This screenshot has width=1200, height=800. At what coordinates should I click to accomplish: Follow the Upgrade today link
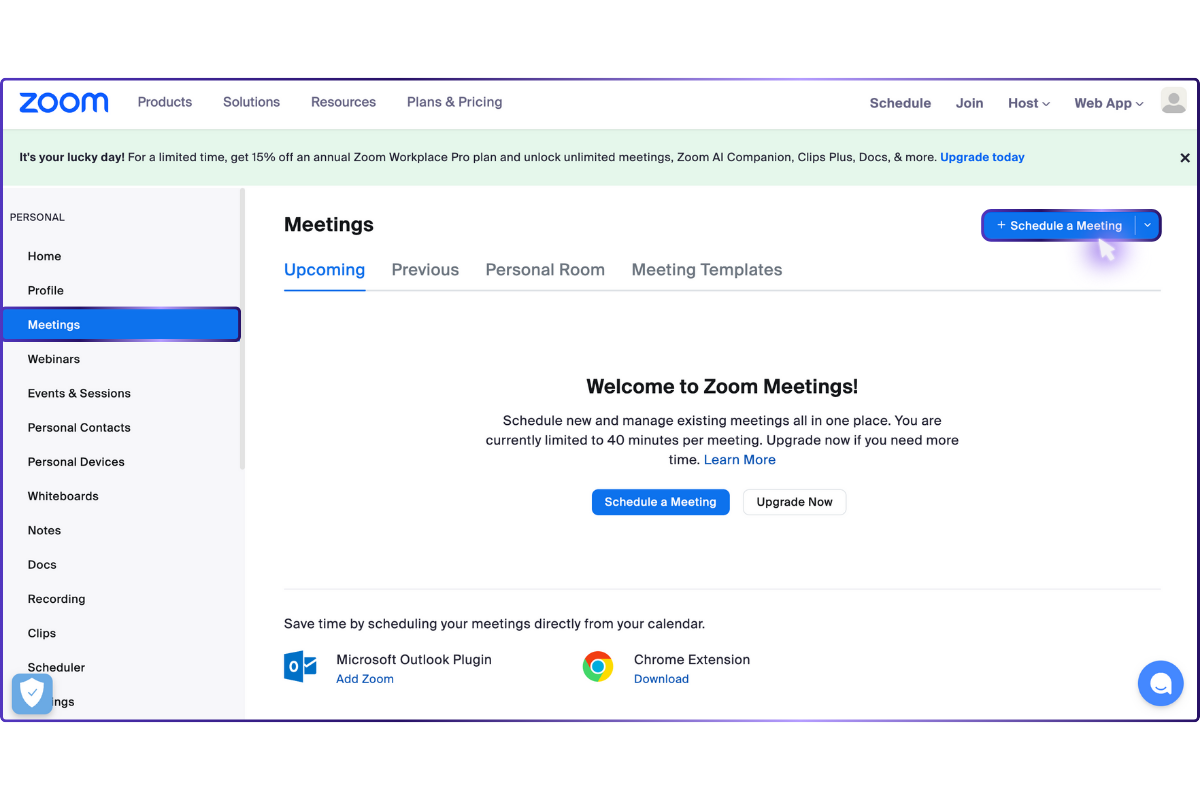pyautogui.click(x=982, y=157)
